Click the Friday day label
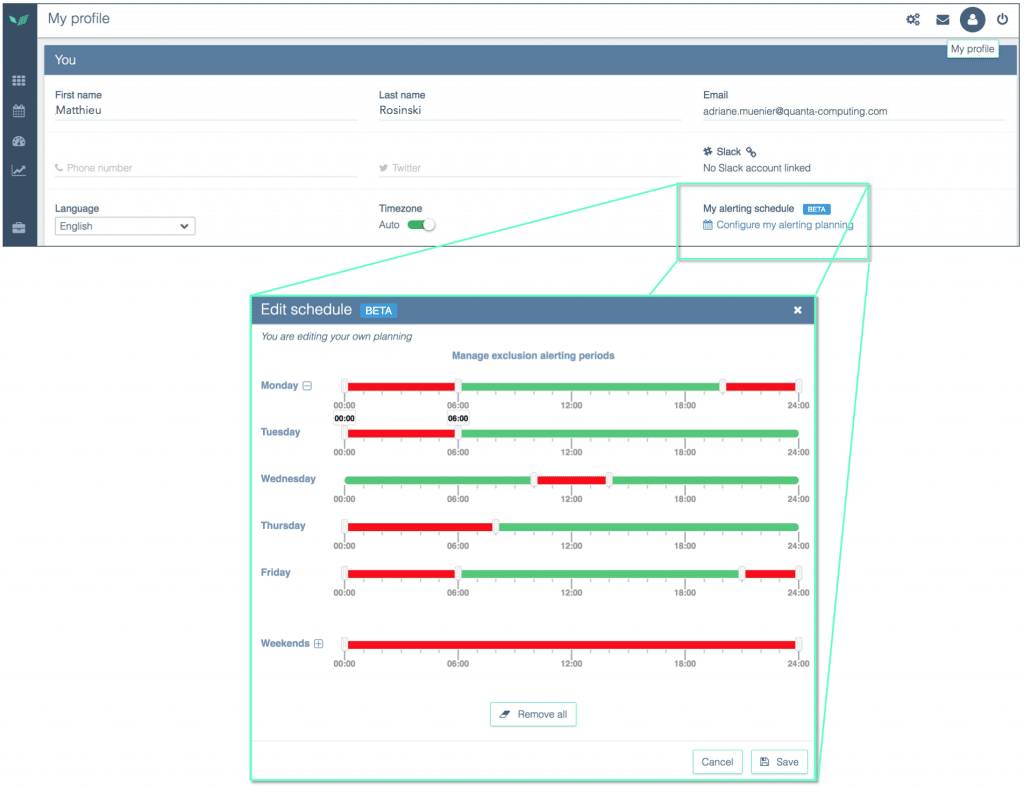The height and width of the screenshot is (788, 1024). point(276,573)
